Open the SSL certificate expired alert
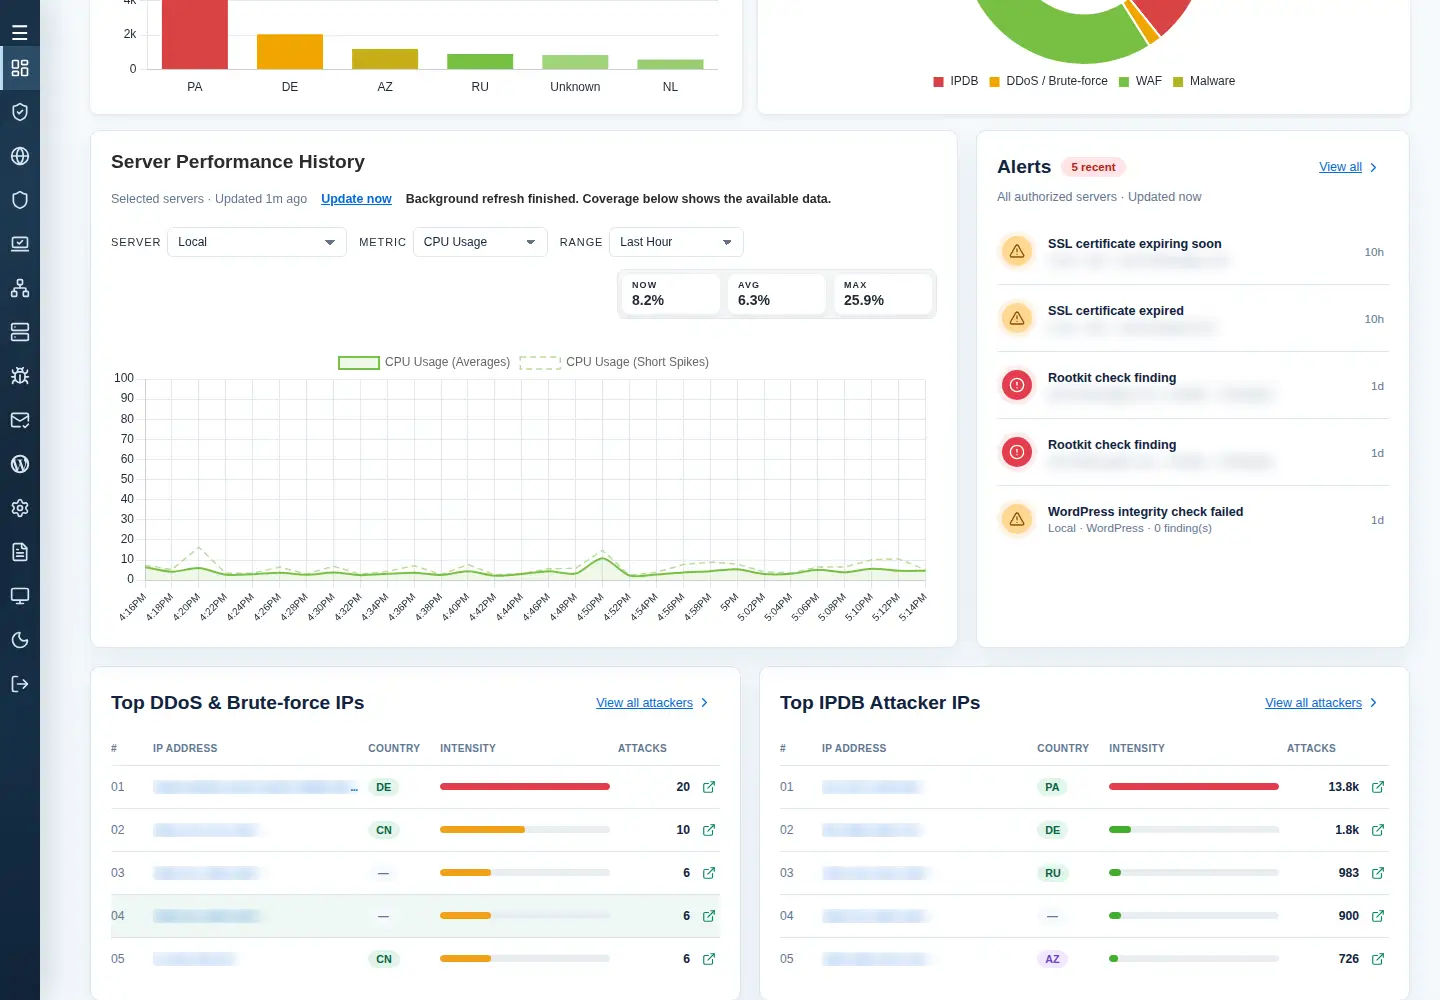The width and height of the screenshot is (1440, 1000). pyautogui.click(x=1193, y=319)
